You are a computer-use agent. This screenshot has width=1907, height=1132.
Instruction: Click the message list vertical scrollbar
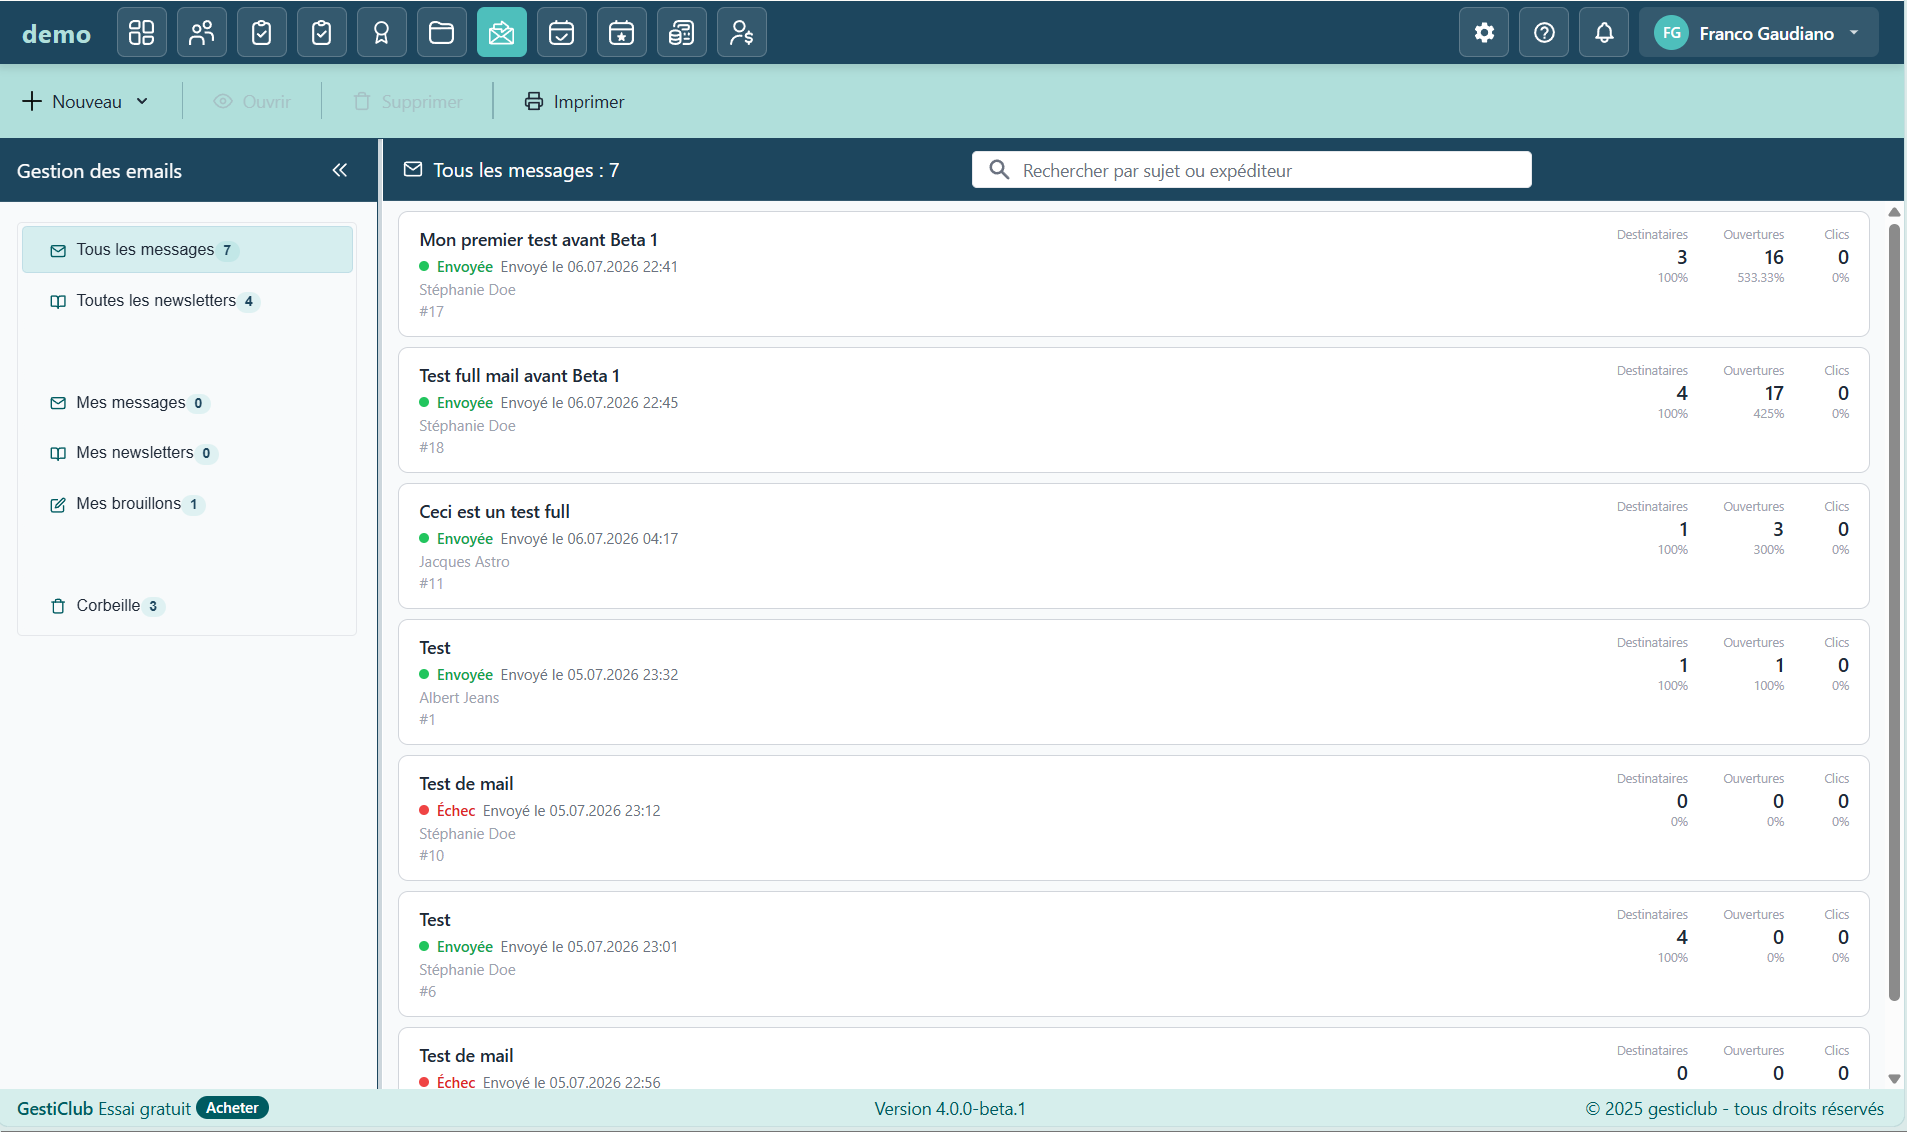(x=1894, y=612)
